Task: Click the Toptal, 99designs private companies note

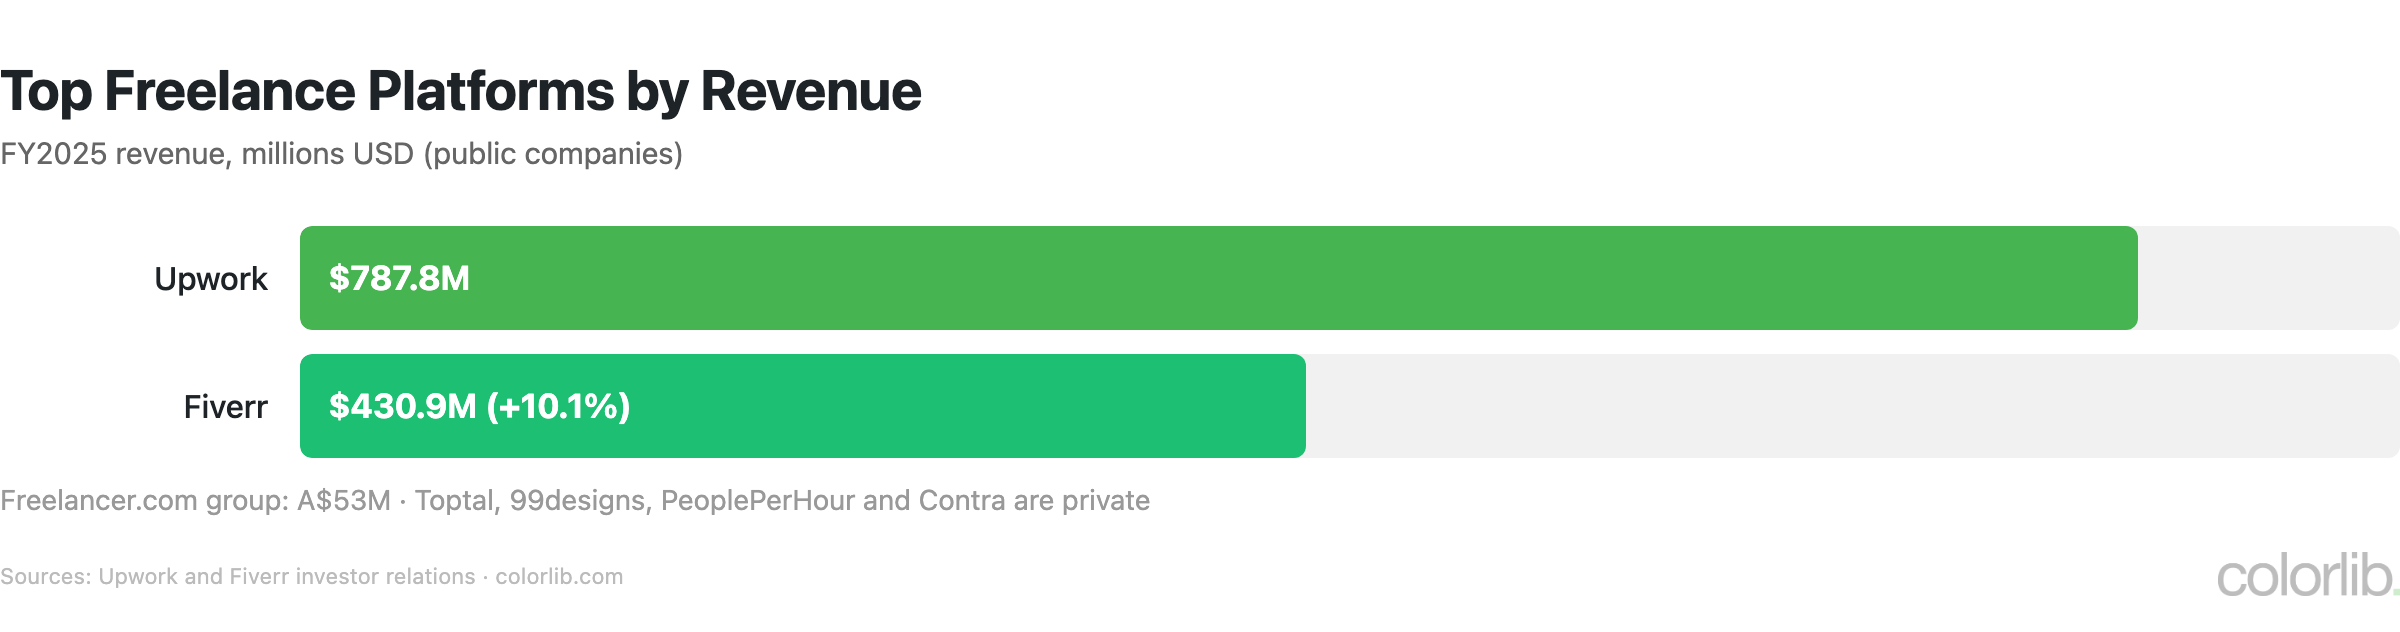Action: [782, 501]
